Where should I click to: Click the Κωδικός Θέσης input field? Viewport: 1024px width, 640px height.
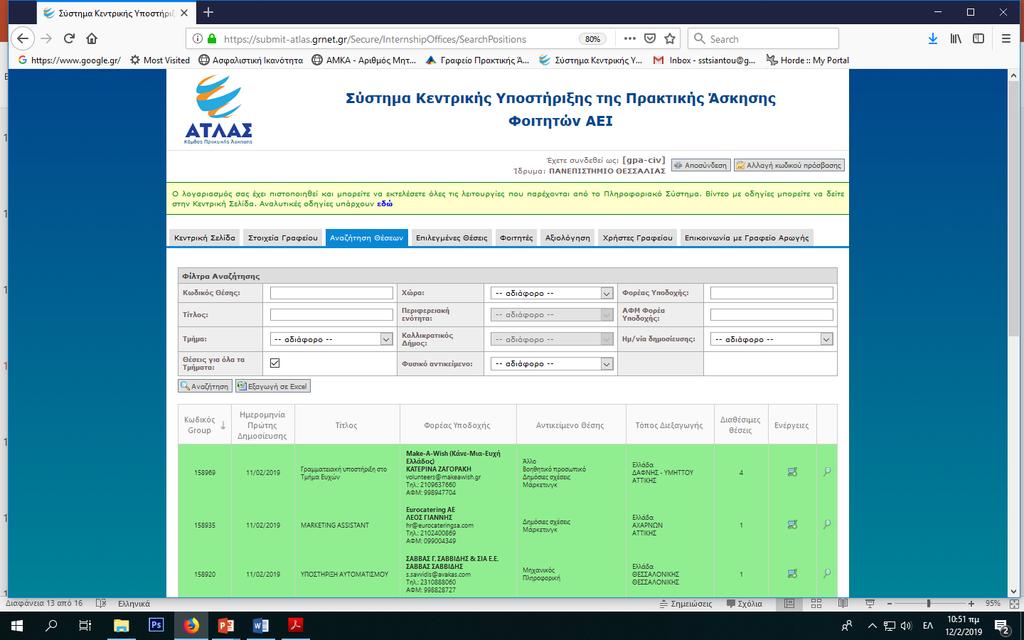point(331,293)
